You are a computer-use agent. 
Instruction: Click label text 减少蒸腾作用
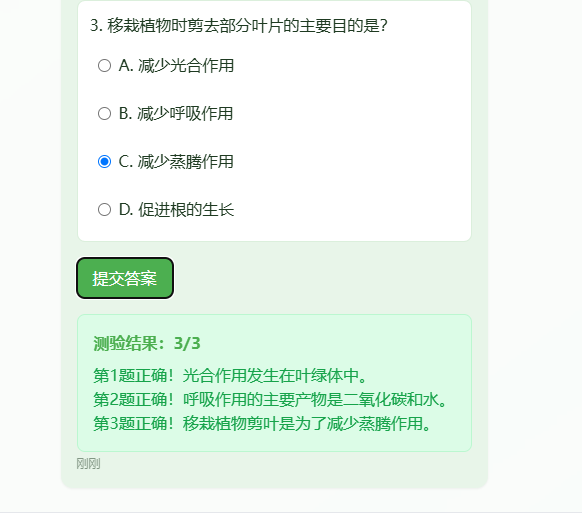[186, 161]
